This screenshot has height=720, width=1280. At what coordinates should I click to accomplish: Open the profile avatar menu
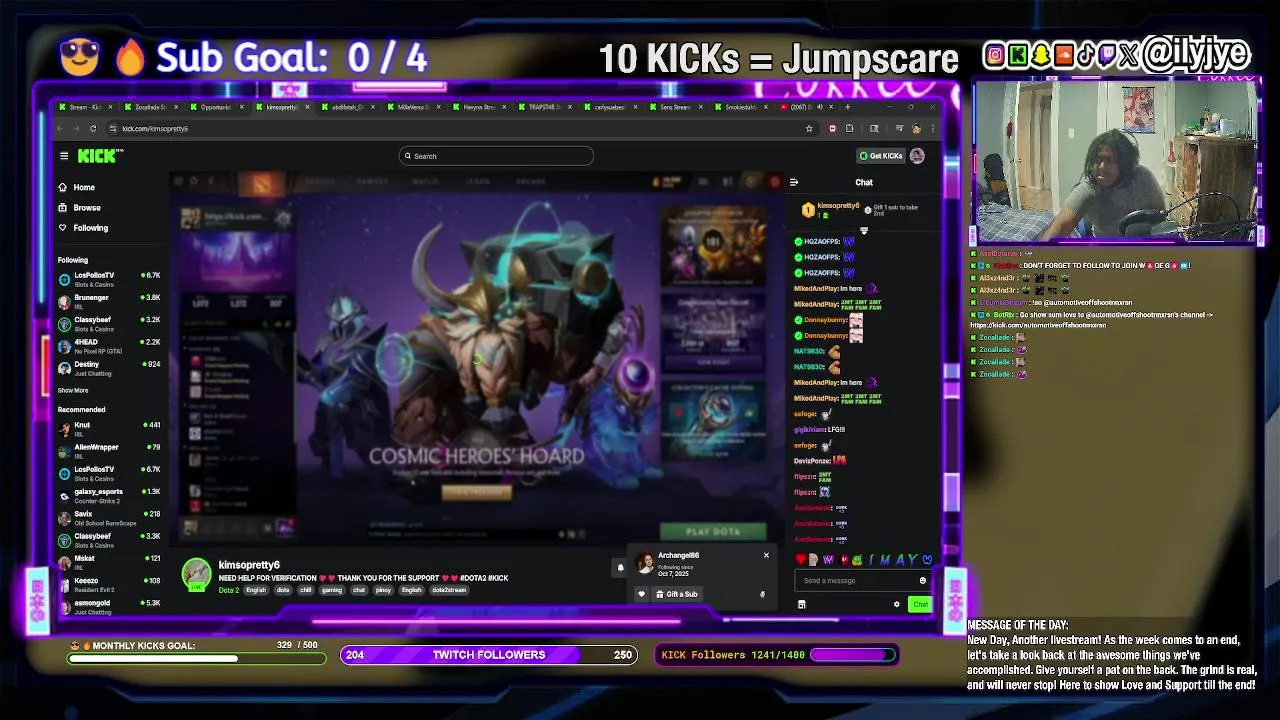tap(917, 156)
